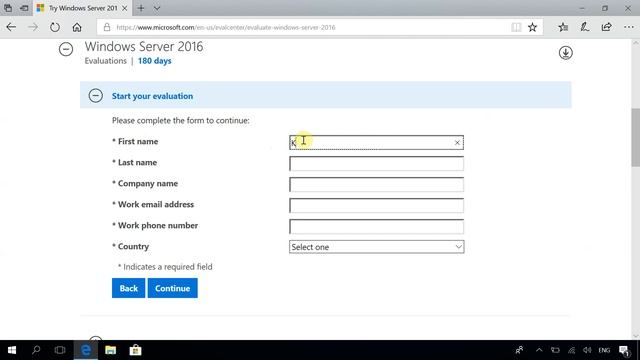
Task: Open the Start your evaluation heading
Action: coord(152,96)
